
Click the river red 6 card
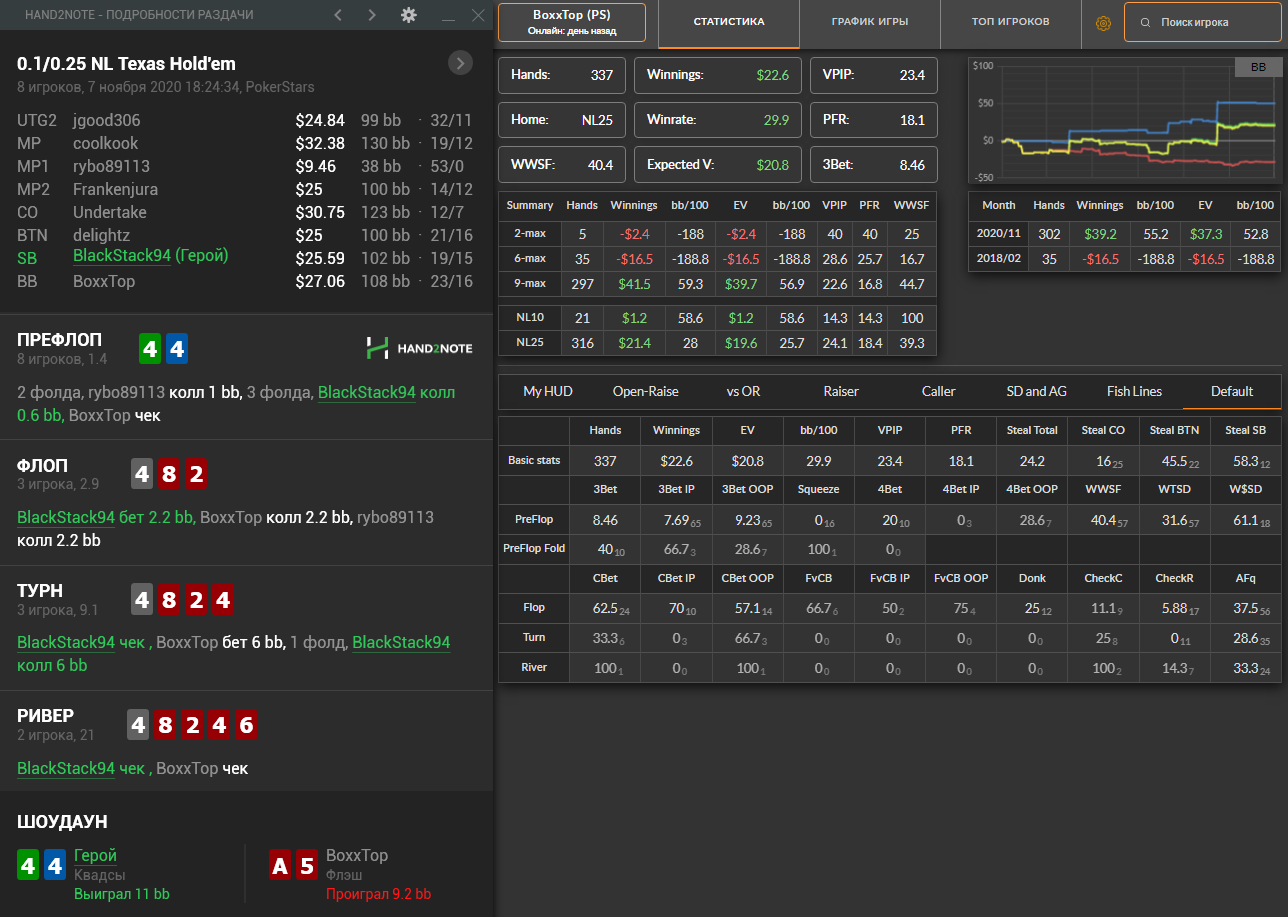click(246, 725)
